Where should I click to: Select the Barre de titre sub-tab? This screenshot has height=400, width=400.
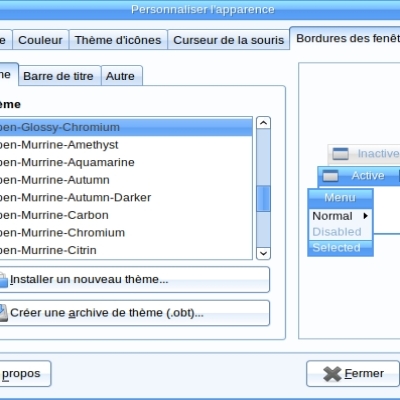click(58, 76)
